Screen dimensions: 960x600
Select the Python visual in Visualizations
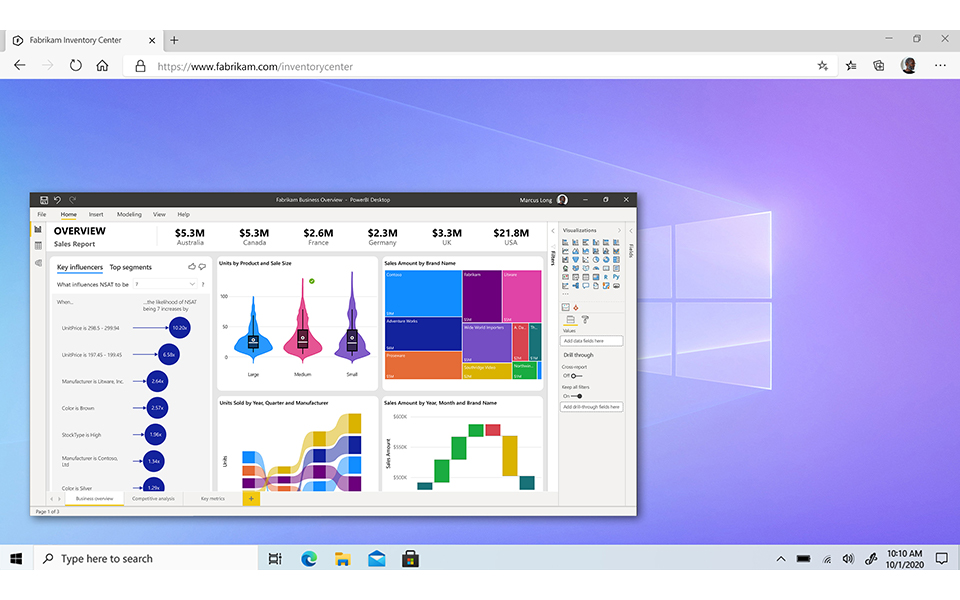tap(614, 276)
